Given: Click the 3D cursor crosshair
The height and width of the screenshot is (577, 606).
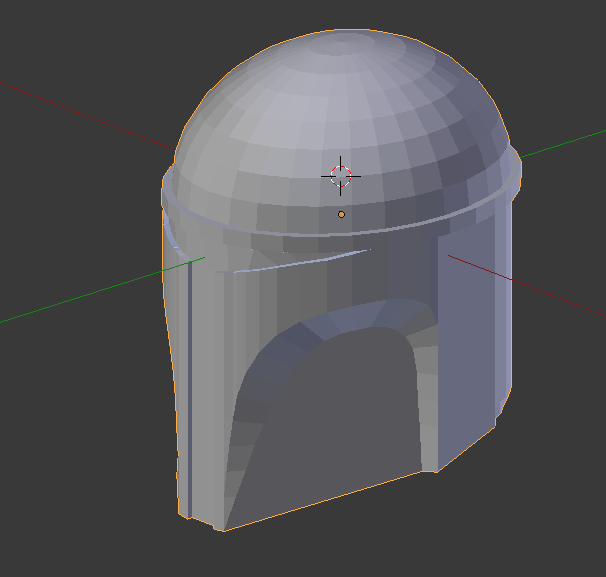Looking at the screenshot, I should (340, 176).
